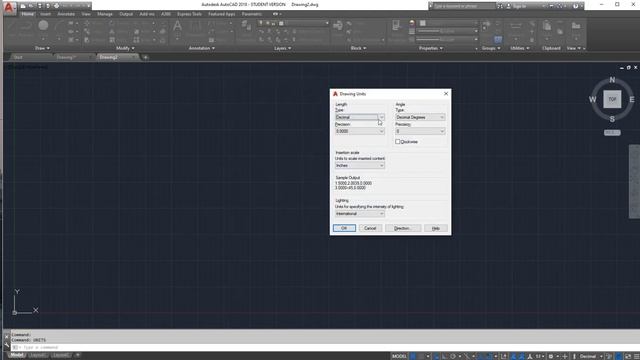This screenshot has height=360, width=640.
Task: Close the Drawing Units dialog
Action: 446,93
